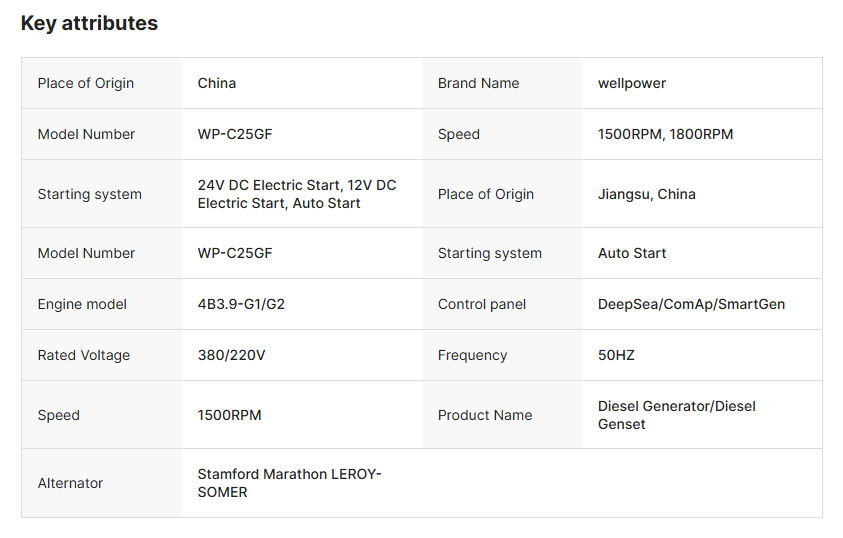Select the China origin value
Screen dimensions: 843x538
[217, 83]
